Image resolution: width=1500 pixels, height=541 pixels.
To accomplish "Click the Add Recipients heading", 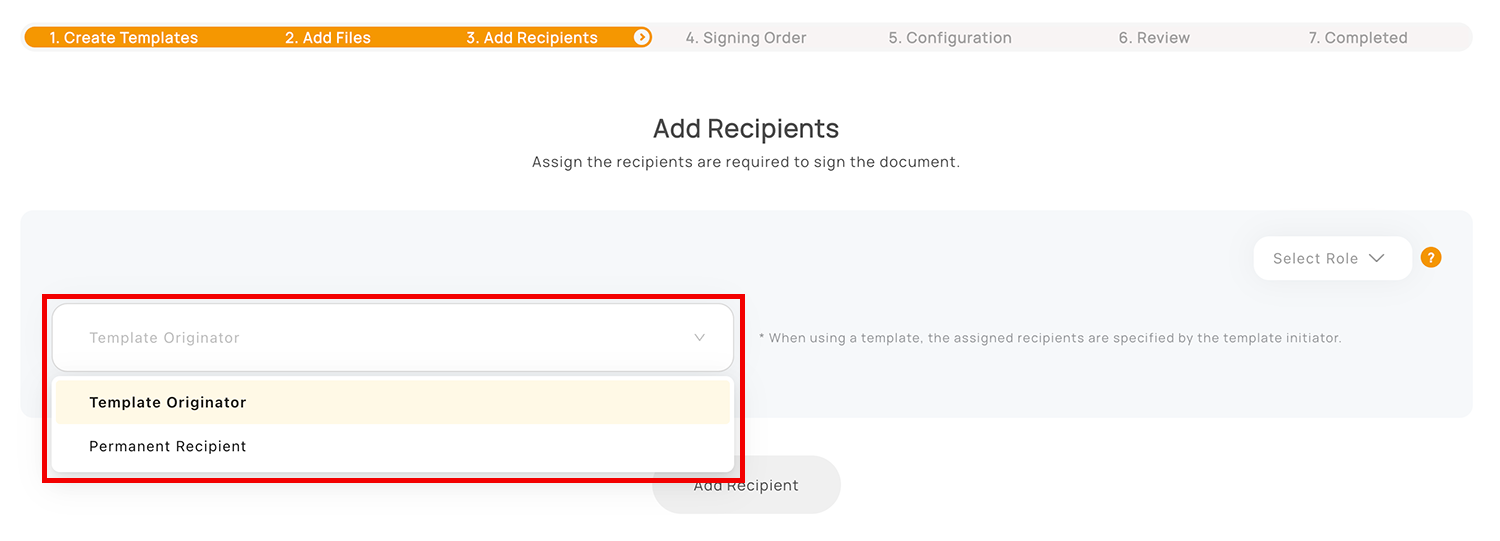I will click(x=746, y=128).
